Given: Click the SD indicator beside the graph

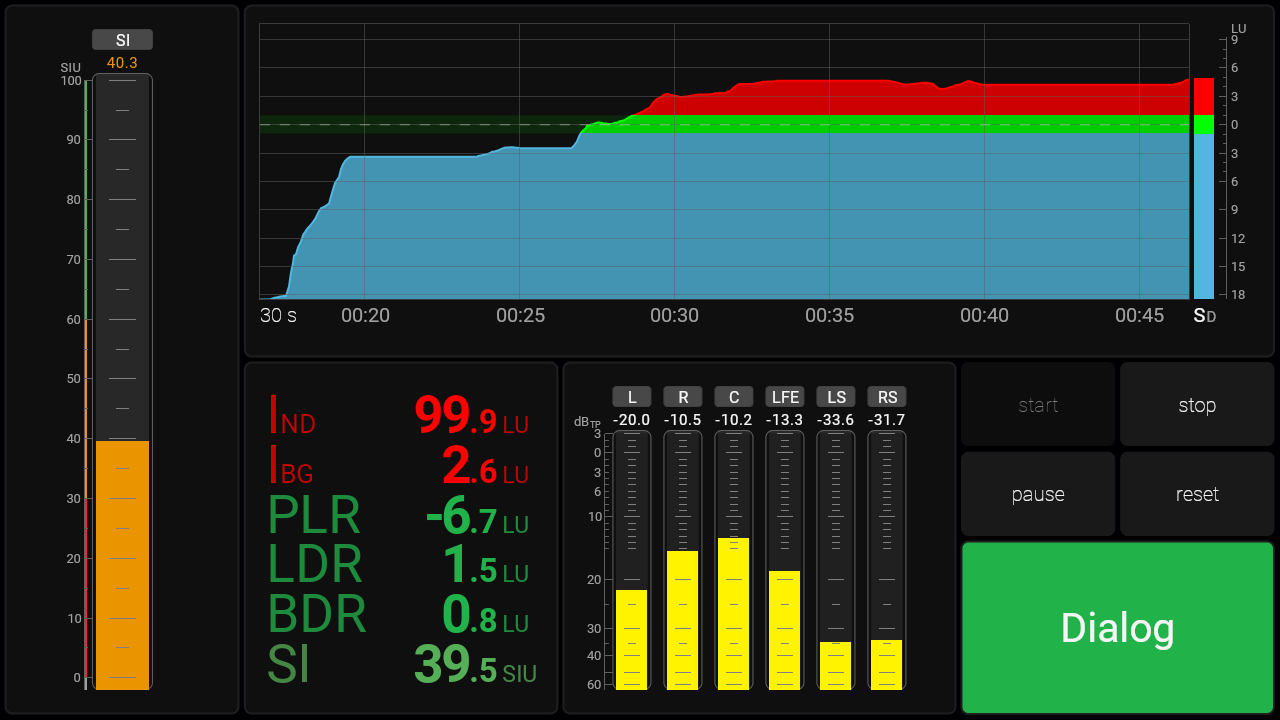Looking at the screenshot, I should coord(1204,316).
